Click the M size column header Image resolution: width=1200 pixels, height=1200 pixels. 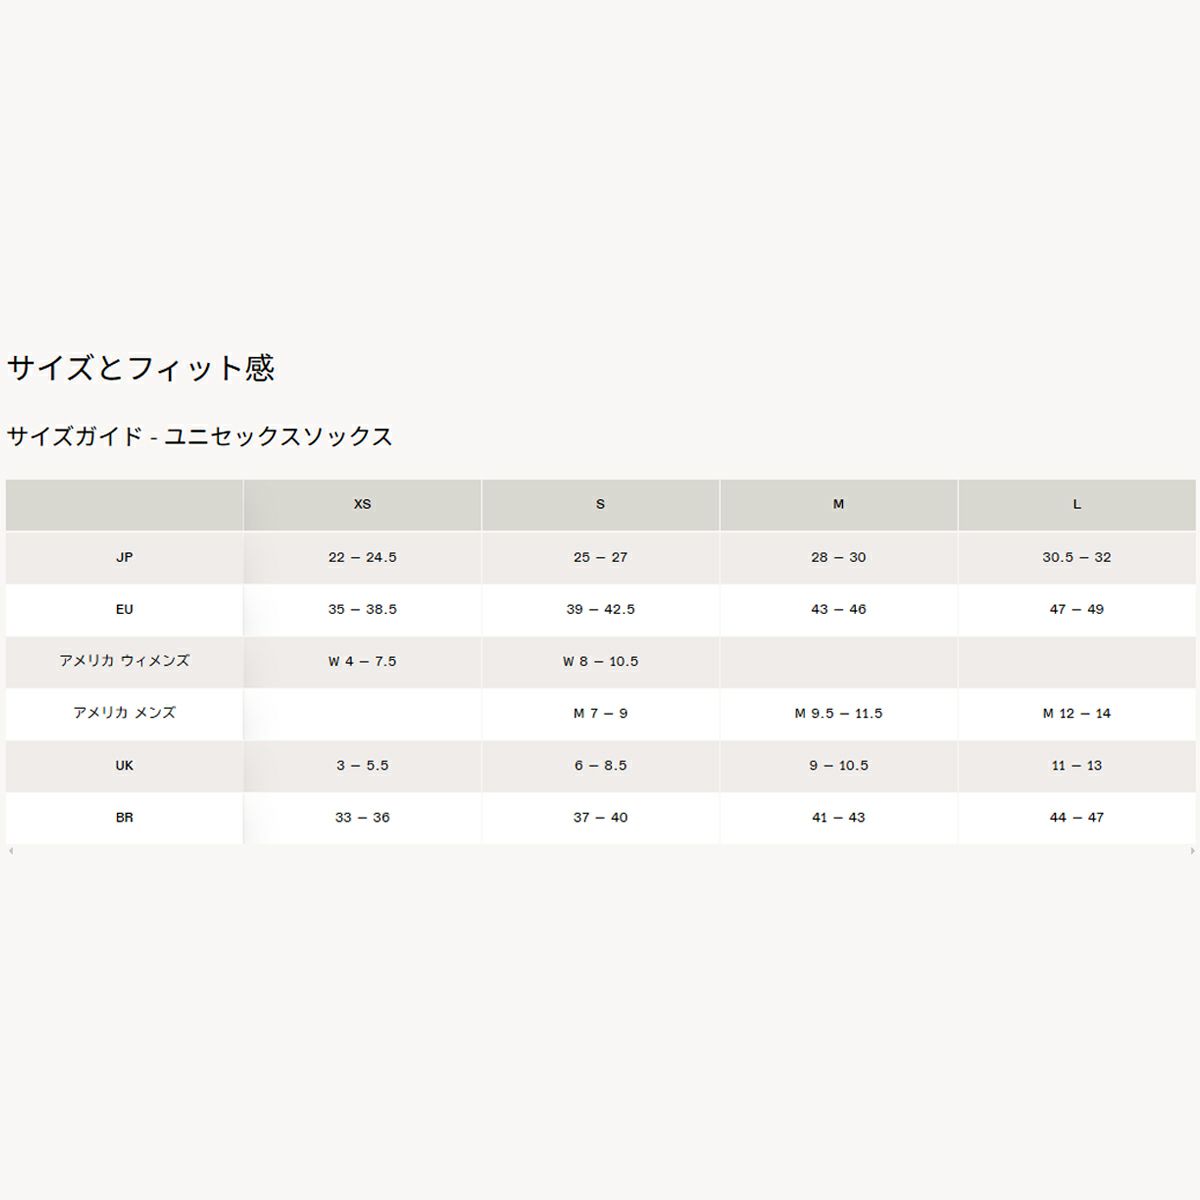click(x=838, y=504)
